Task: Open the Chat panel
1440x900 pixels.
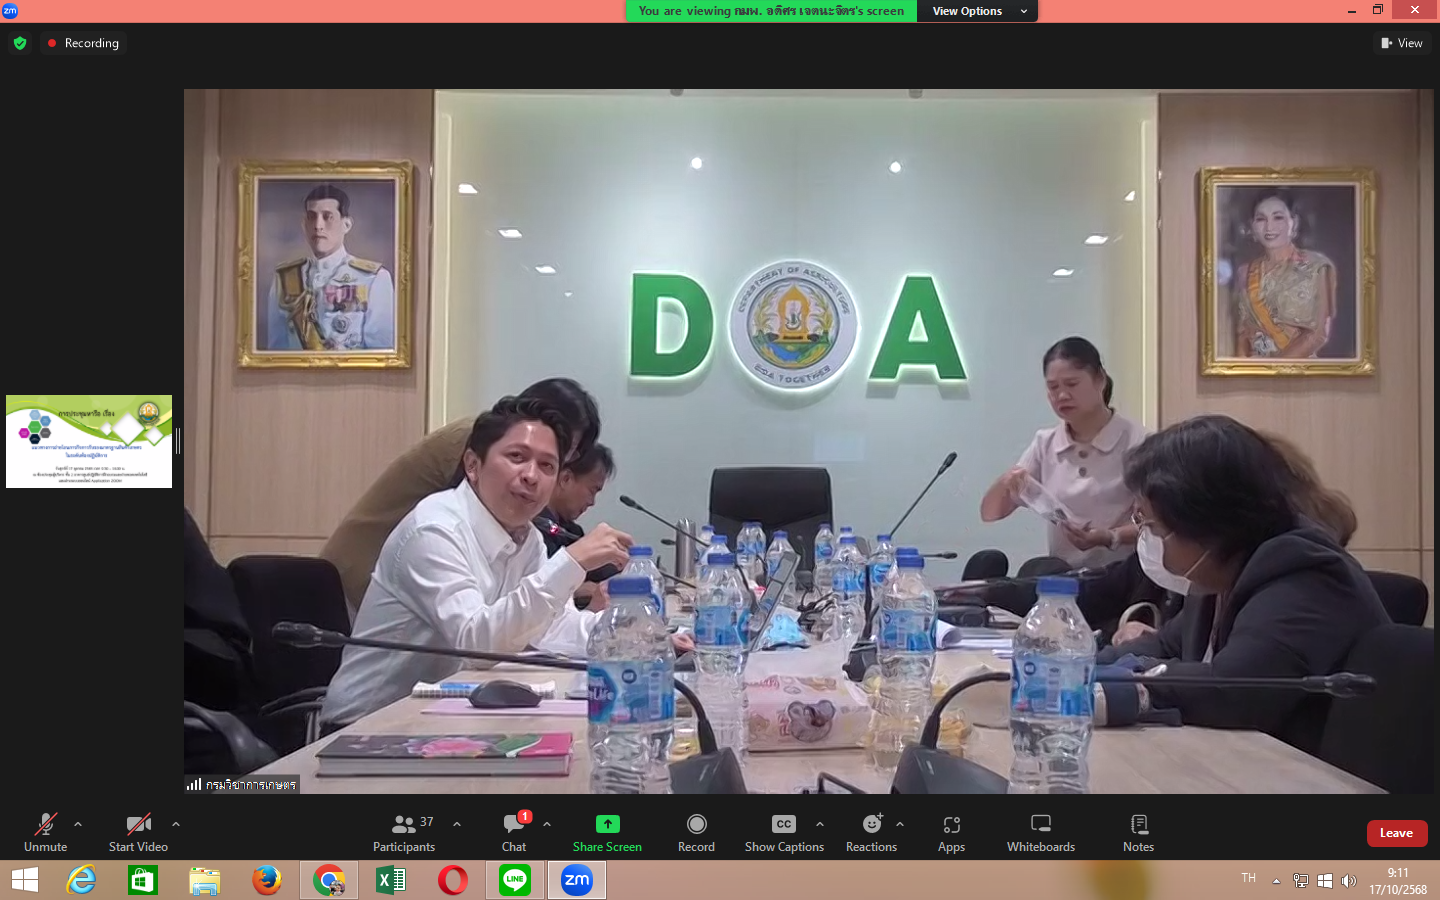Action: click(x=514, y=832)
